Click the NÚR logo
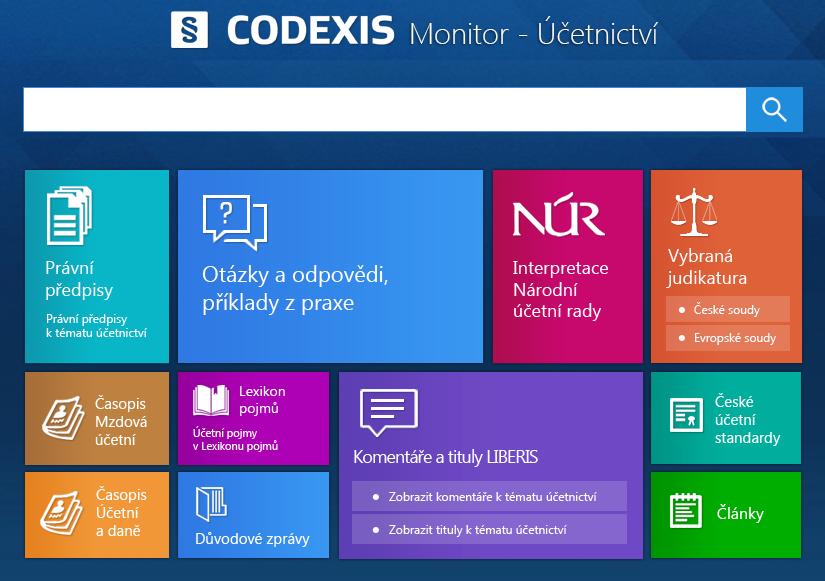This screenshot has height=581, width=825. click(x=558, y=214)
